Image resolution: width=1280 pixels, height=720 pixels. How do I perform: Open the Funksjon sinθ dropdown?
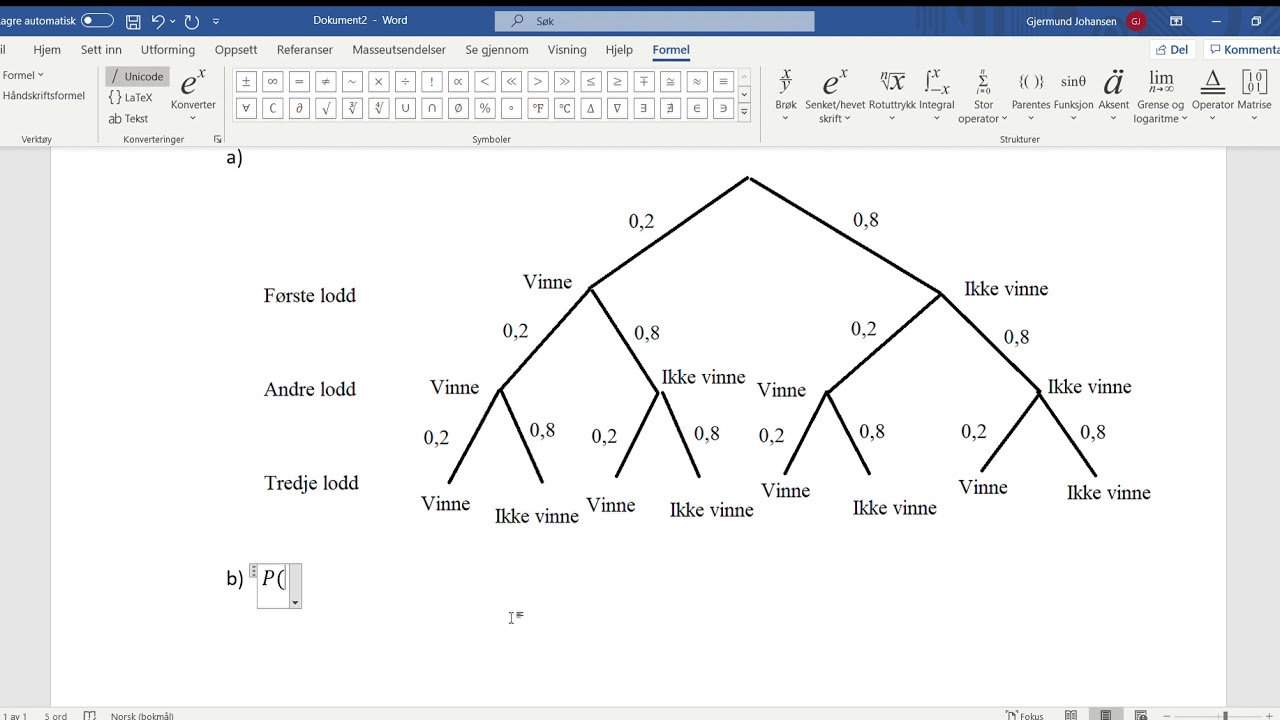1074,96
